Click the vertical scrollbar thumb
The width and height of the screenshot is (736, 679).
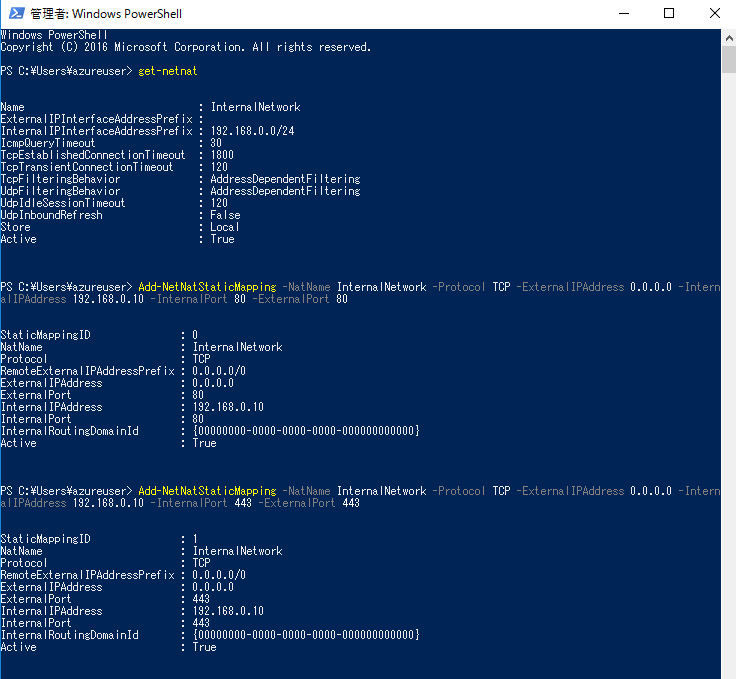pyautogui.click(x=729, y=60)
